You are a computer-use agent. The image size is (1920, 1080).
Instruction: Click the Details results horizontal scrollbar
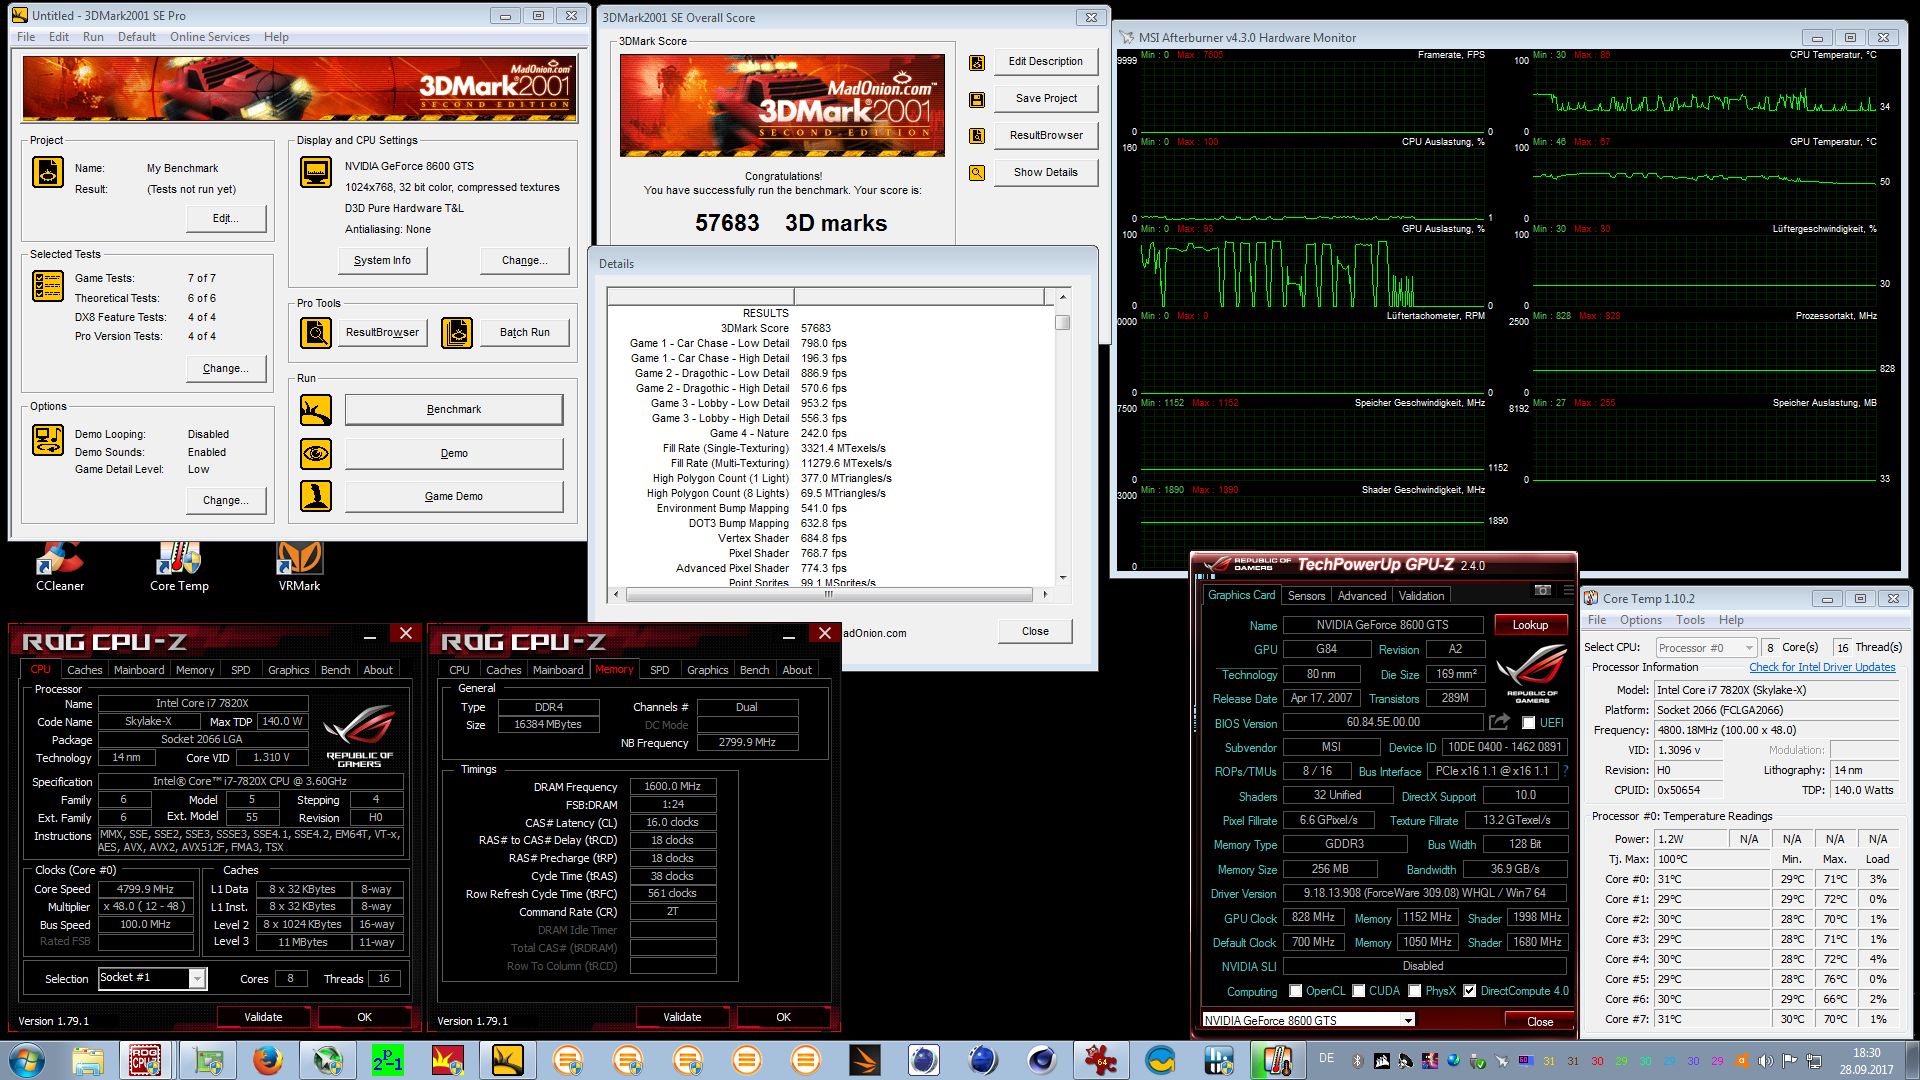829,594
